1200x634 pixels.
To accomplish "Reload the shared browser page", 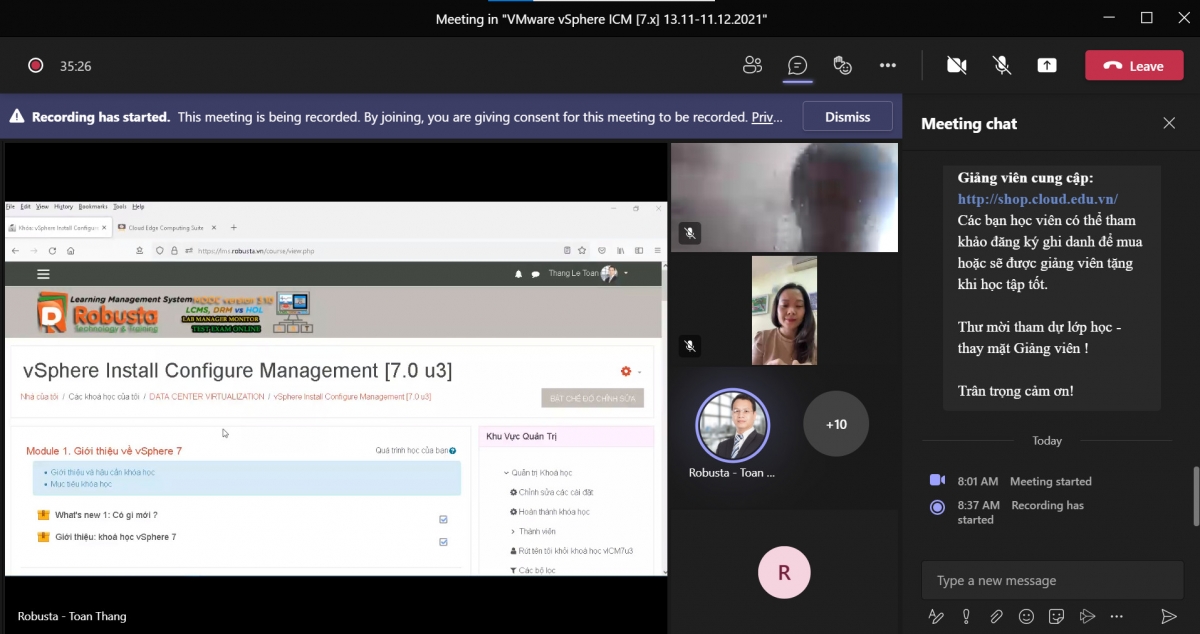I will pyautogui.click(x=52, y=251).
